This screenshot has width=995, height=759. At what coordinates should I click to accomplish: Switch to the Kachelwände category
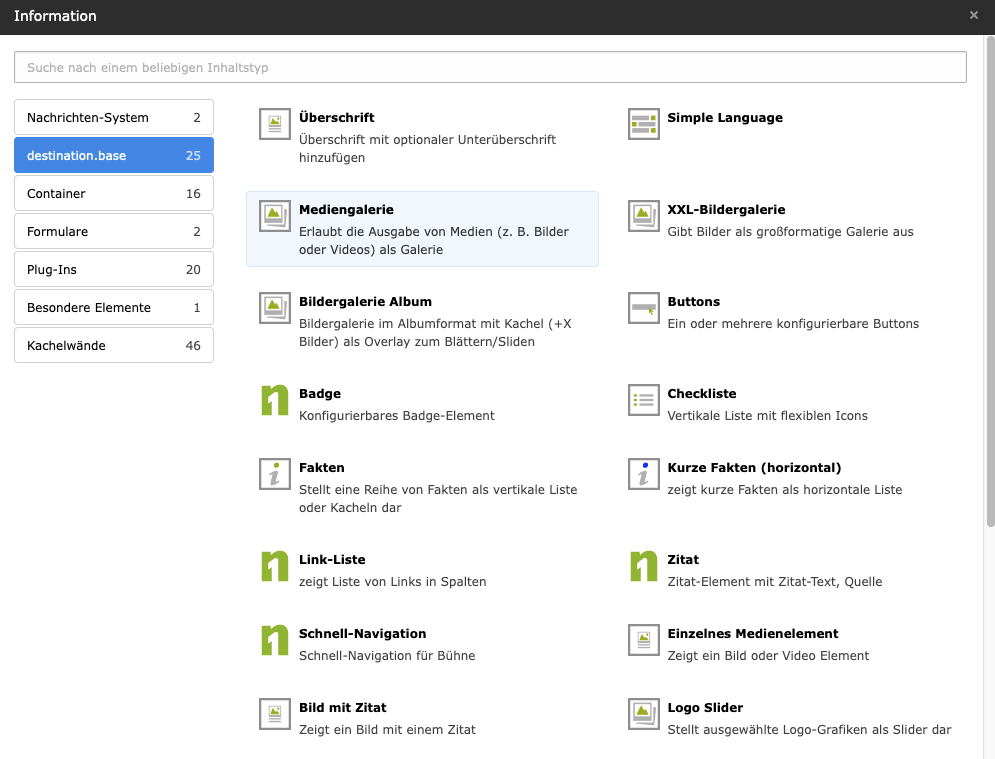tap(114, 346)
